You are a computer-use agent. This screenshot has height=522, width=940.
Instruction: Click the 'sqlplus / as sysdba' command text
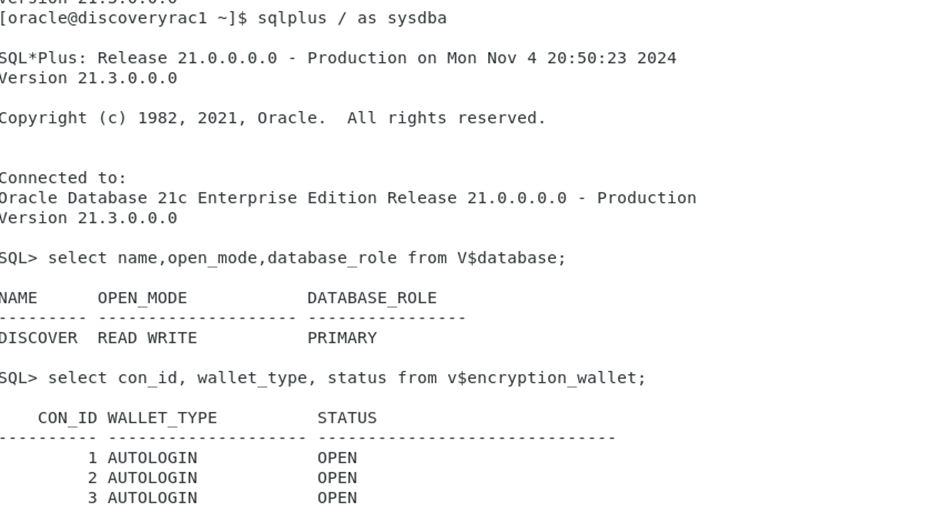tap(351, 18)
